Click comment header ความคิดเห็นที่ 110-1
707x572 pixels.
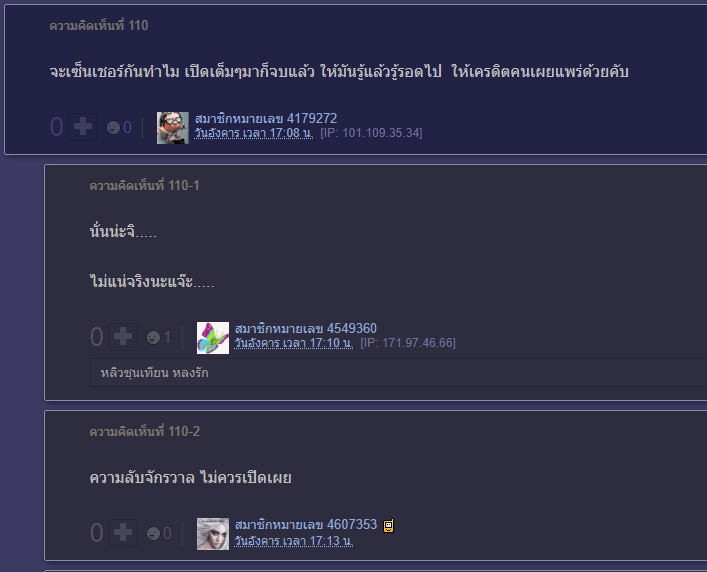(144, 186)
